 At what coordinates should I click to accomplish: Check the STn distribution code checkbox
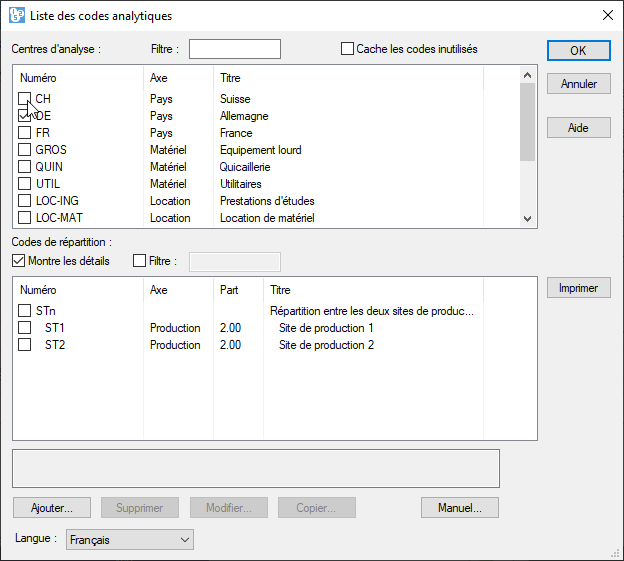coord(24,311)
